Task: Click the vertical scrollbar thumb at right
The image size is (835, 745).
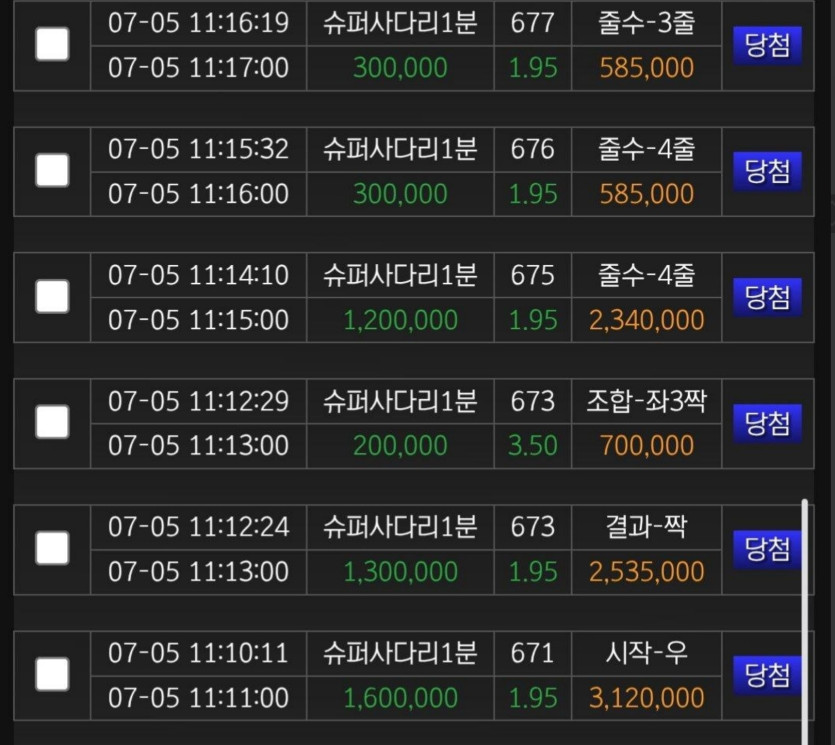Action: point(805,620)
